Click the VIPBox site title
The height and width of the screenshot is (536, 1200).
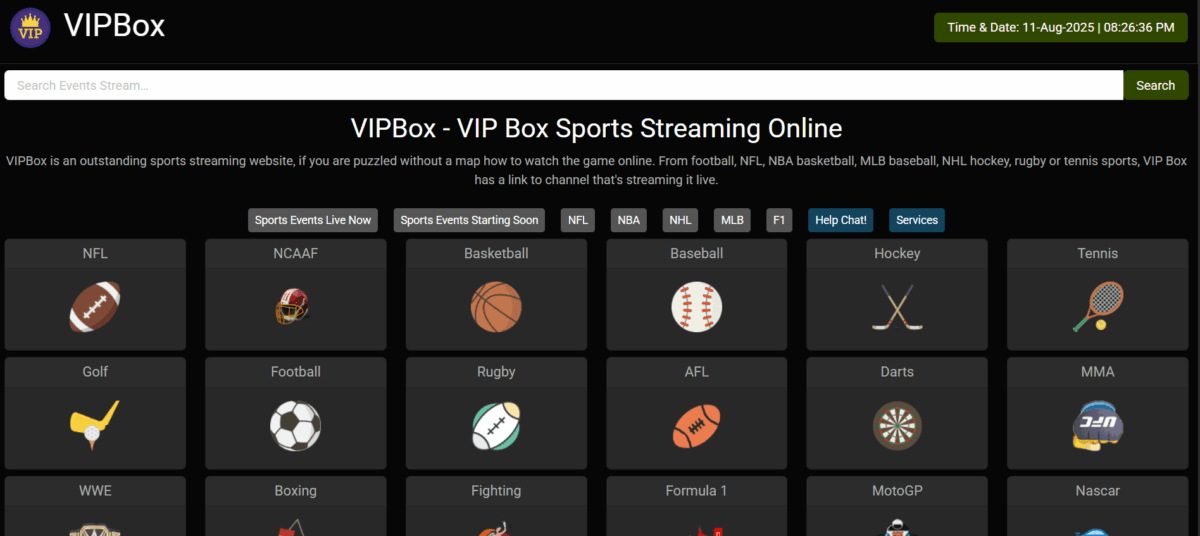click(114, 26)
